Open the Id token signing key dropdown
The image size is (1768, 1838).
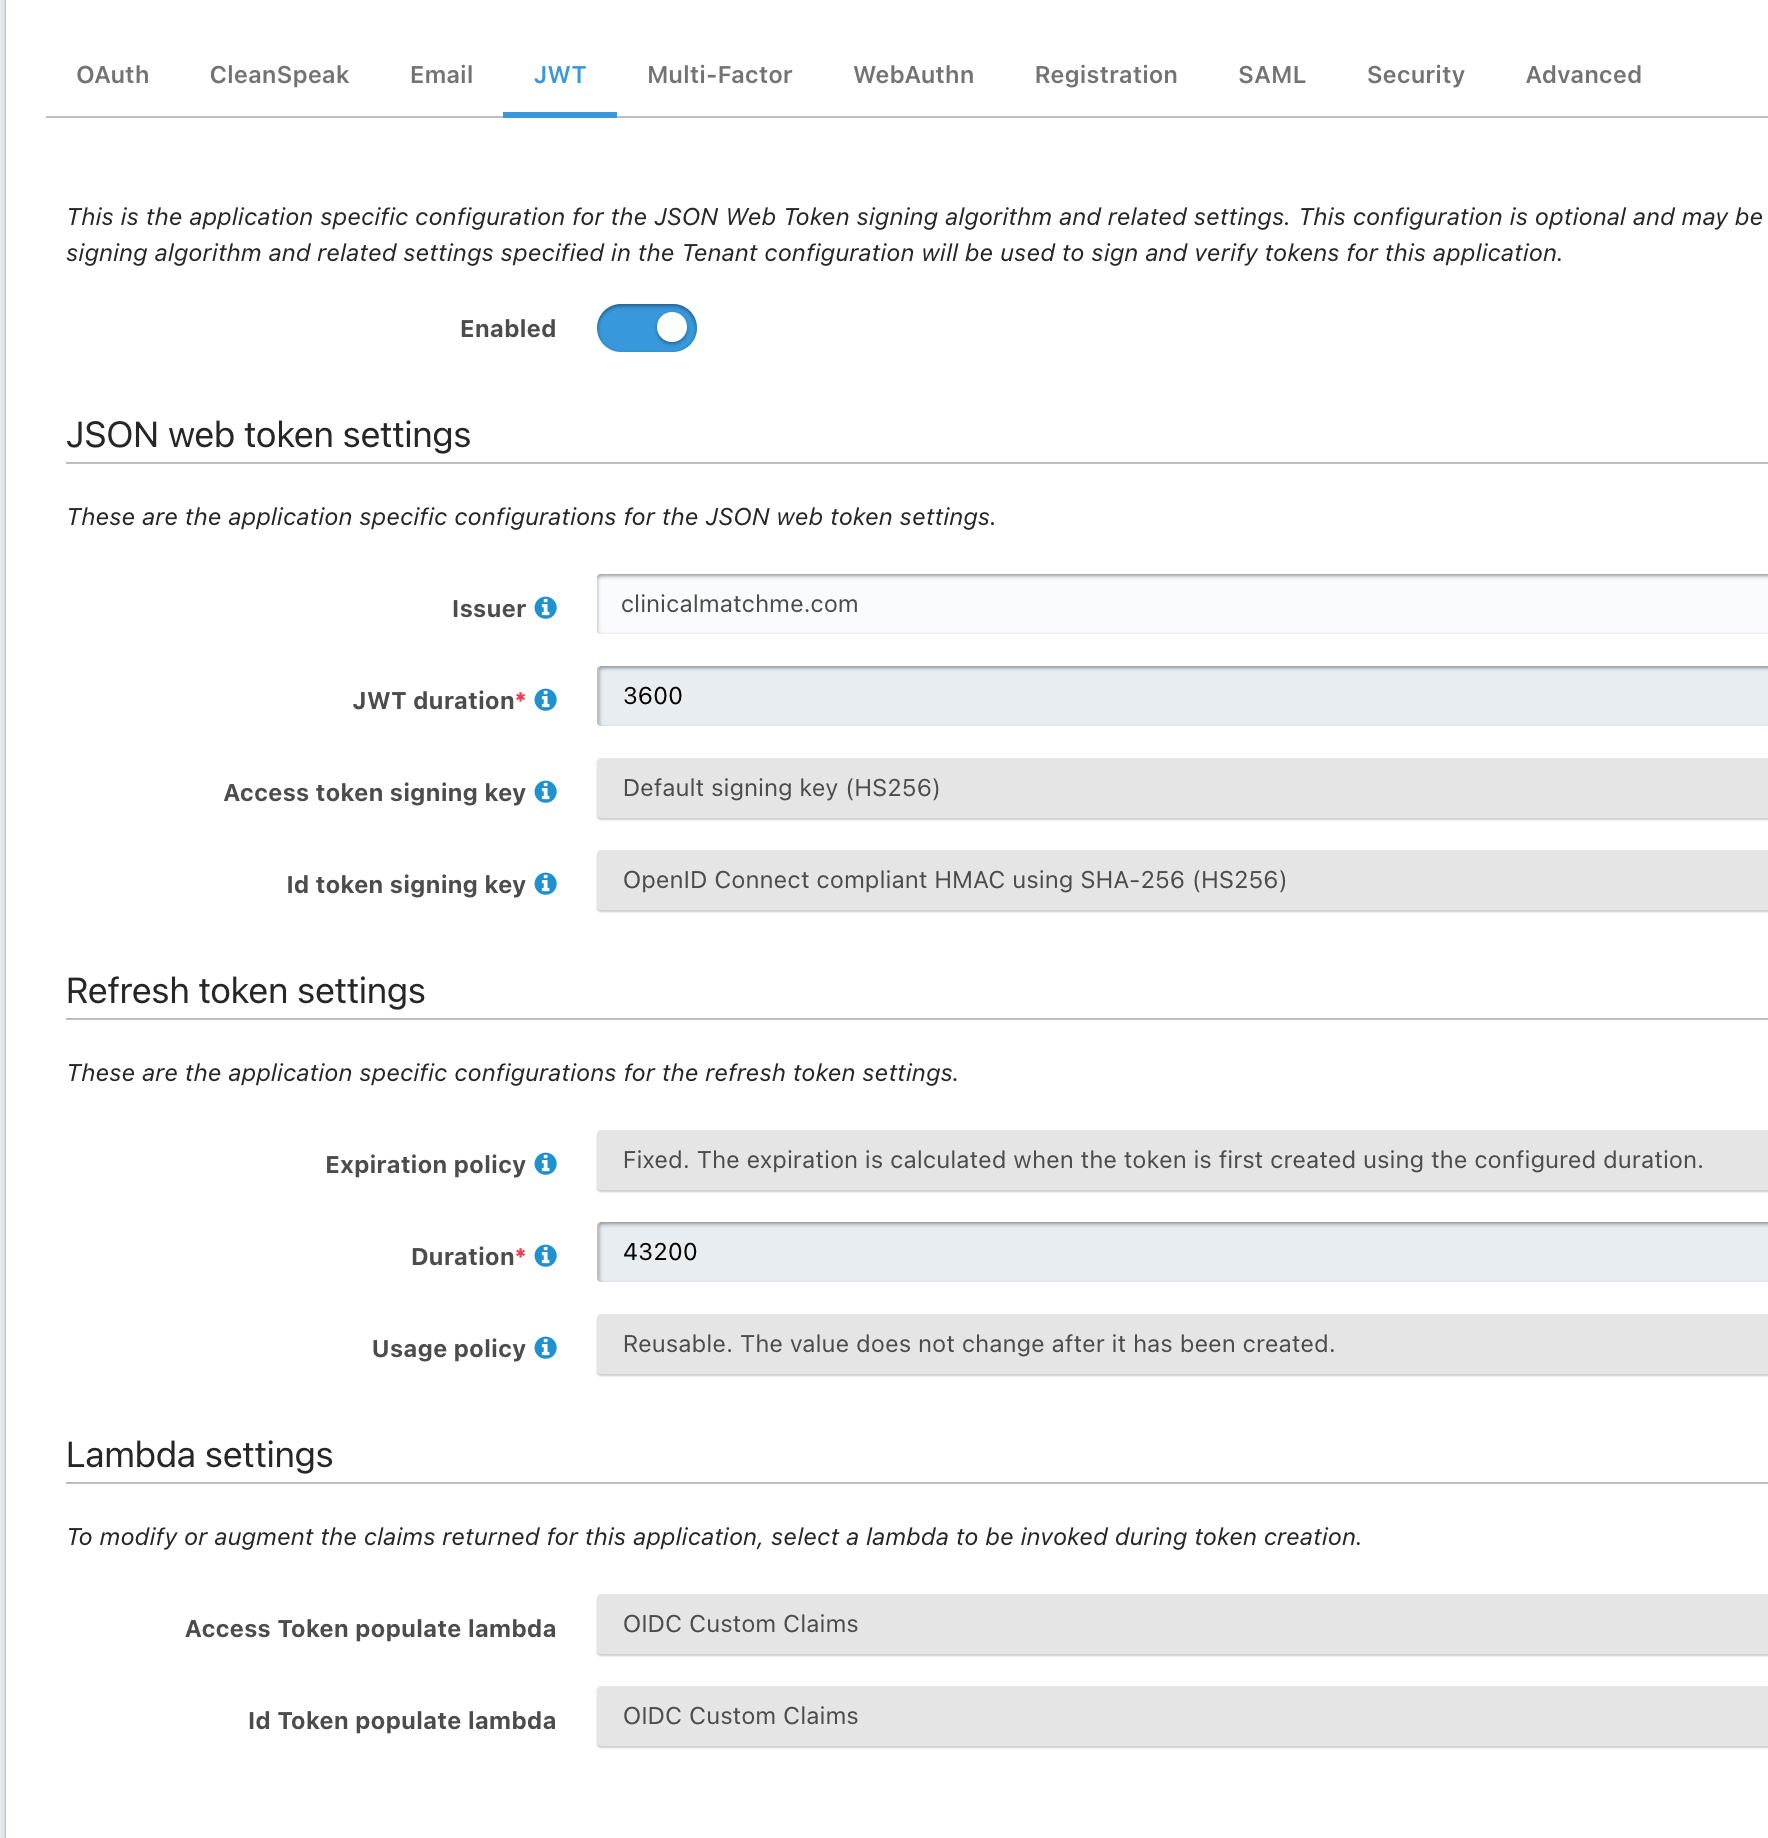click(x=1182, y=881)
